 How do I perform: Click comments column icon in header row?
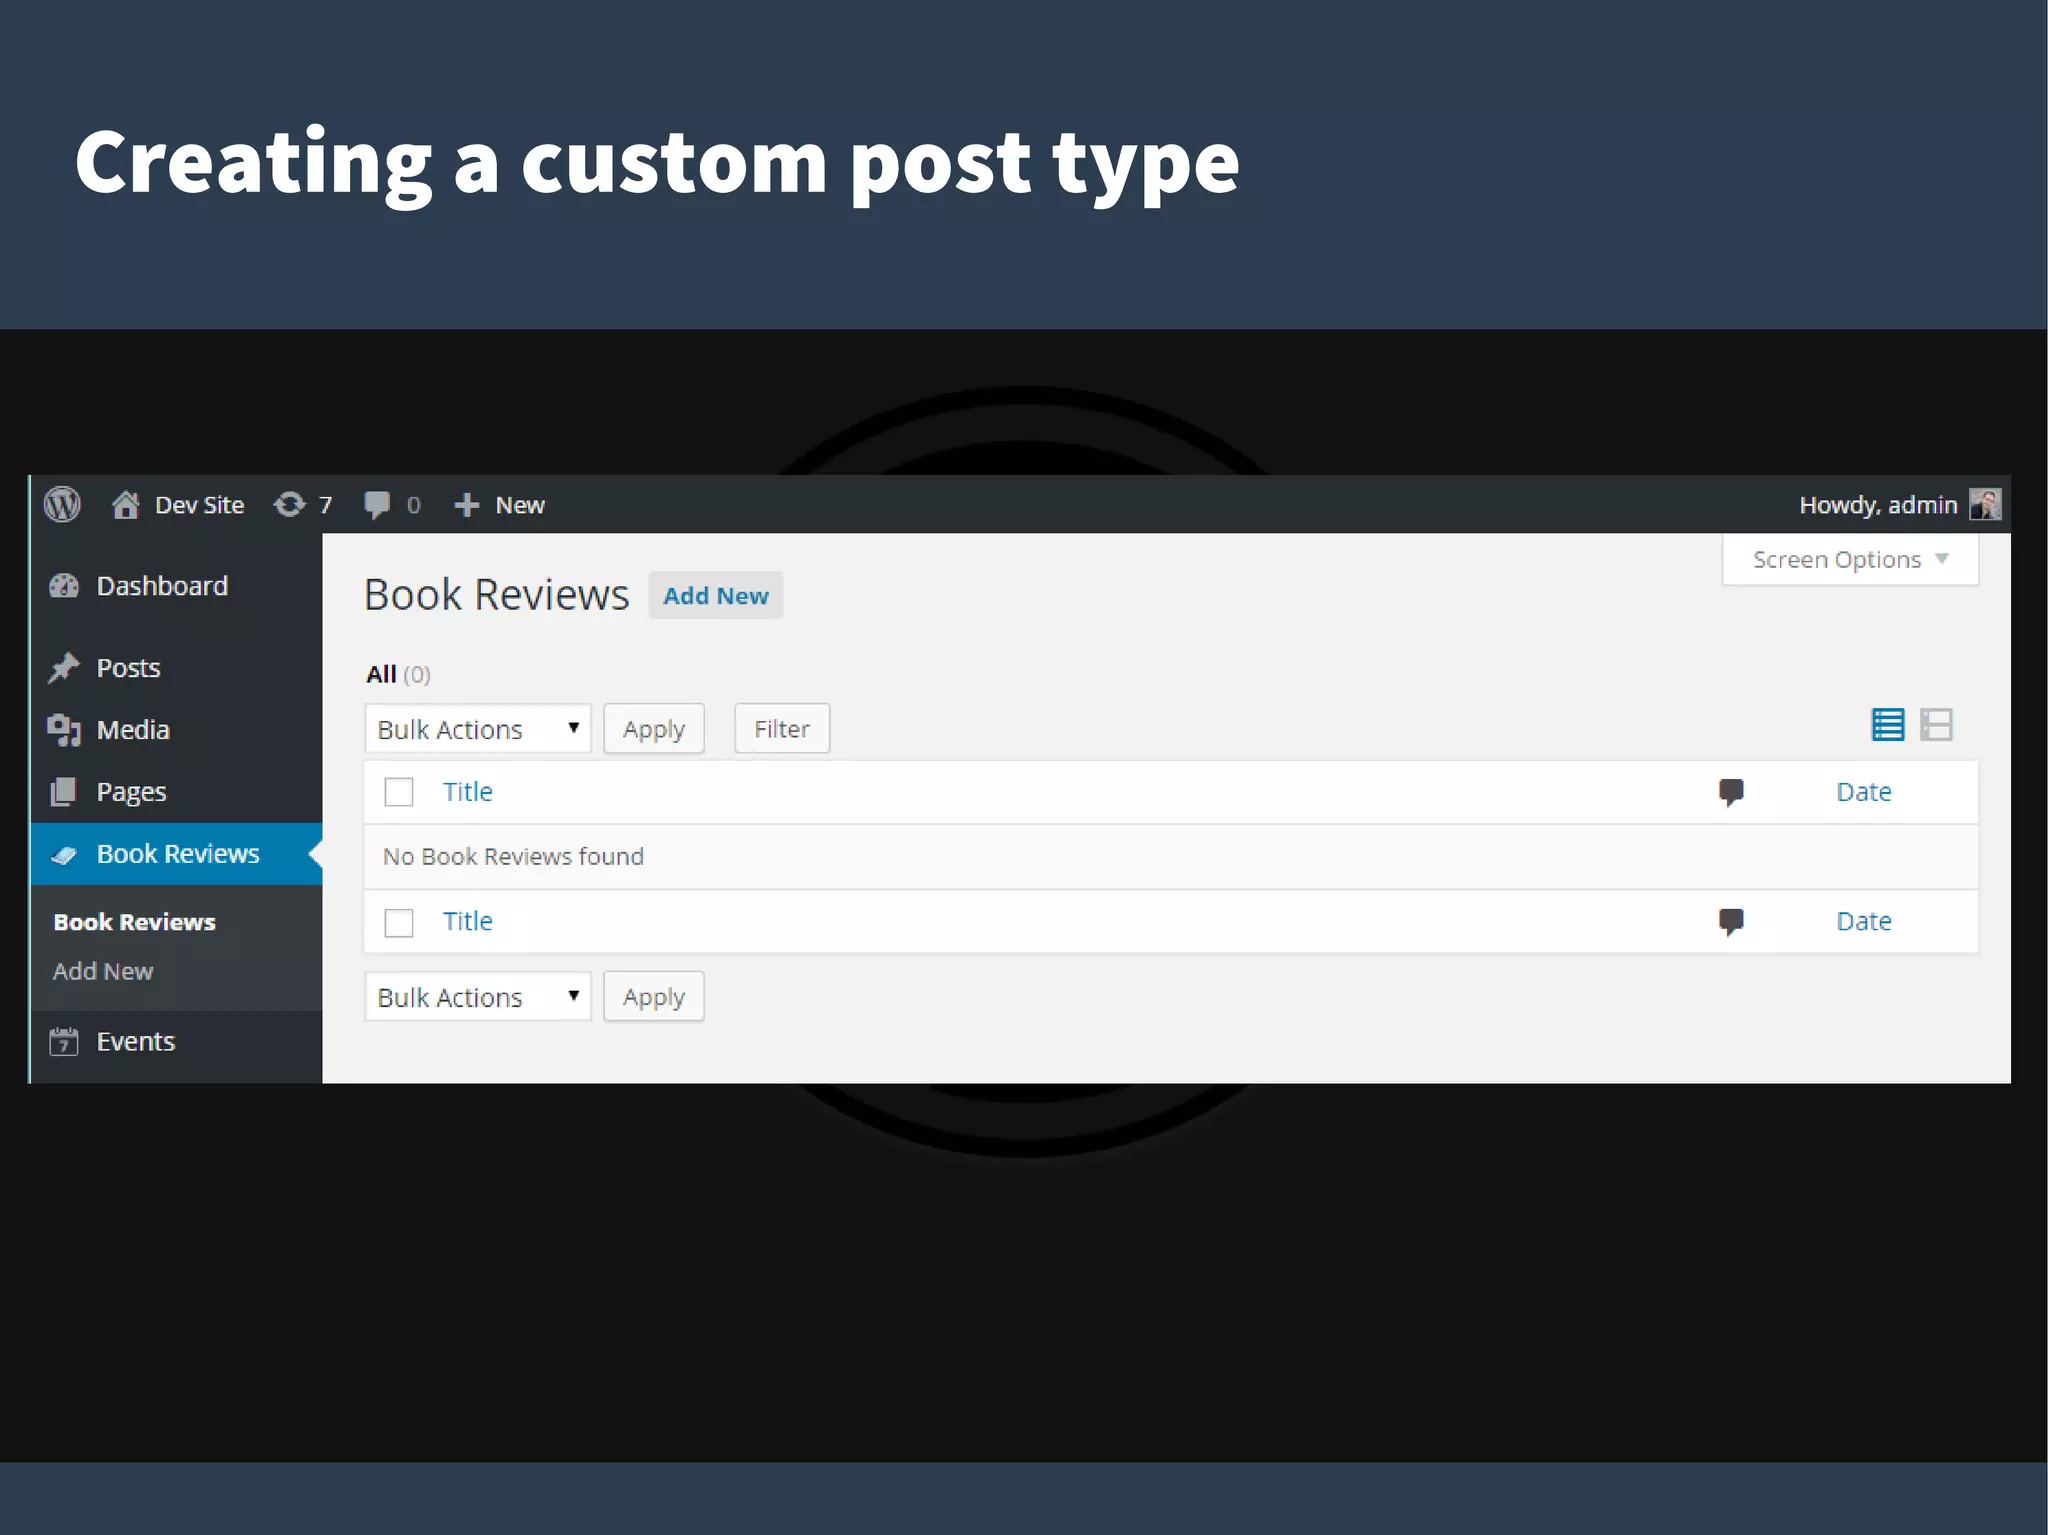coord(1731,792)
